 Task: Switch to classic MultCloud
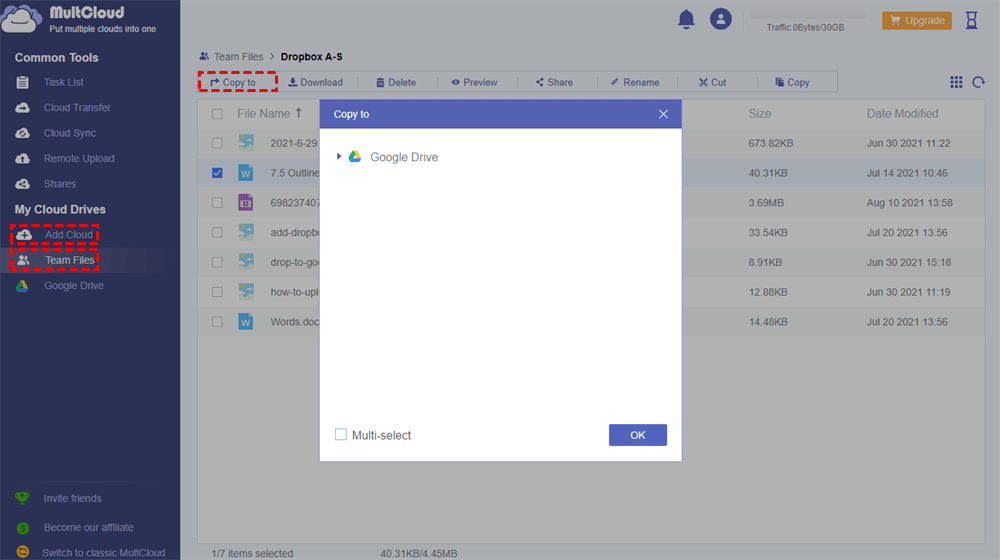pyautogui.click(x=103, y=553)
